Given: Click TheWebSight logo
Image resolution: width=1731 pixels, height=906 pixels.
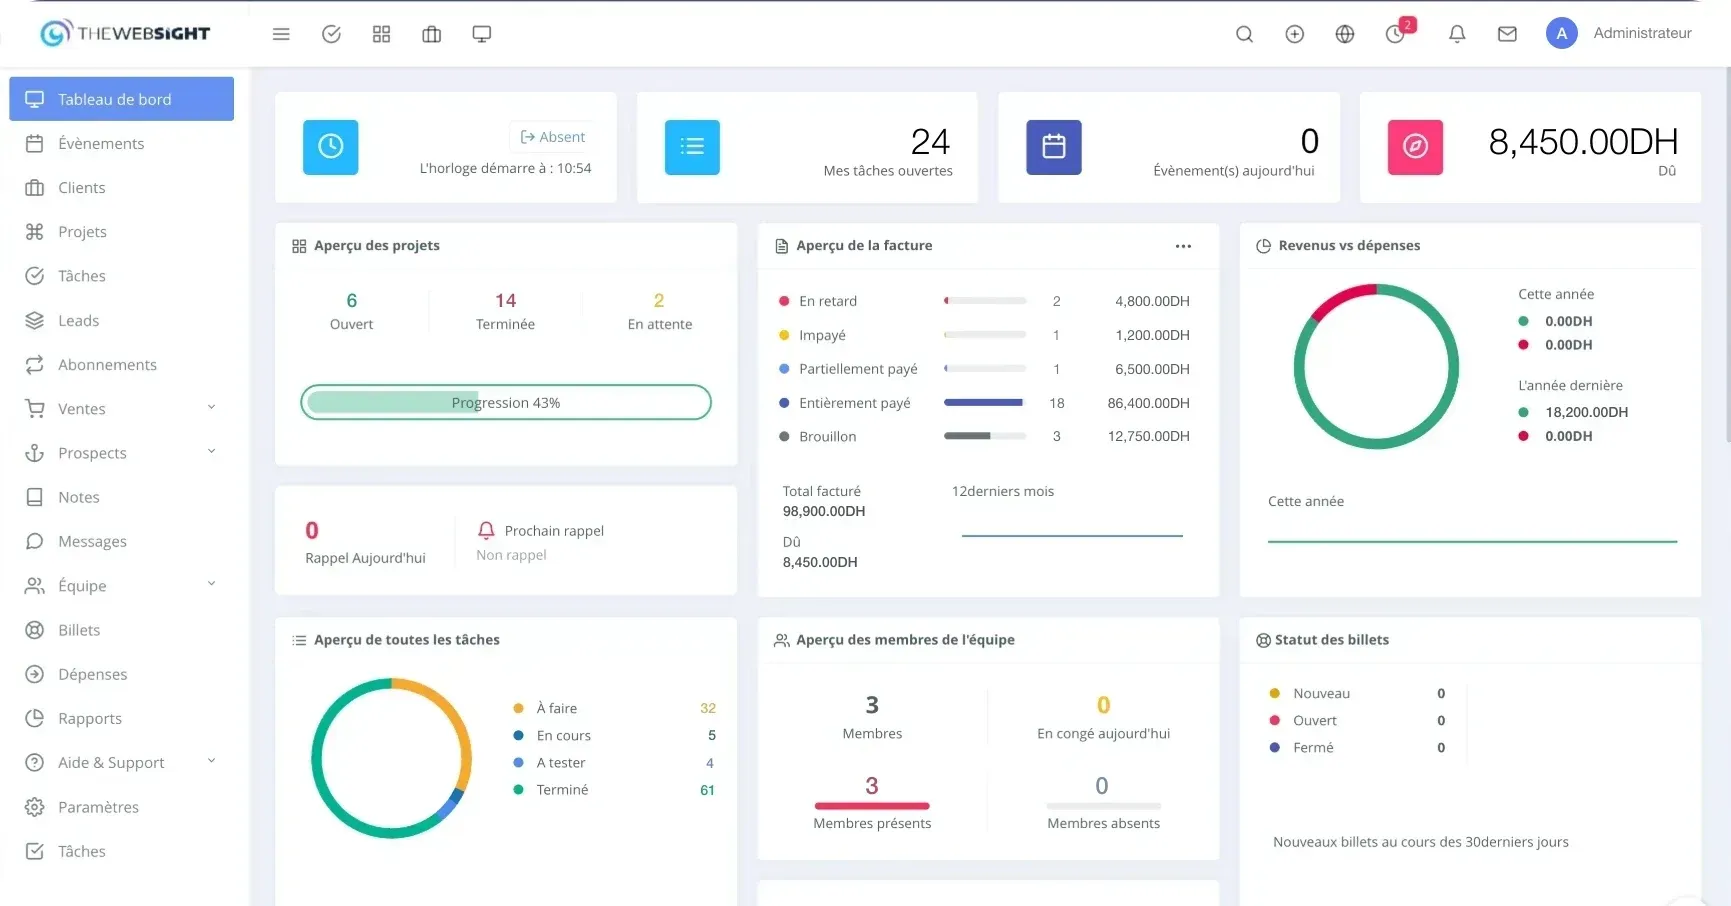Looking at the screenshot, I should point(125,33).
